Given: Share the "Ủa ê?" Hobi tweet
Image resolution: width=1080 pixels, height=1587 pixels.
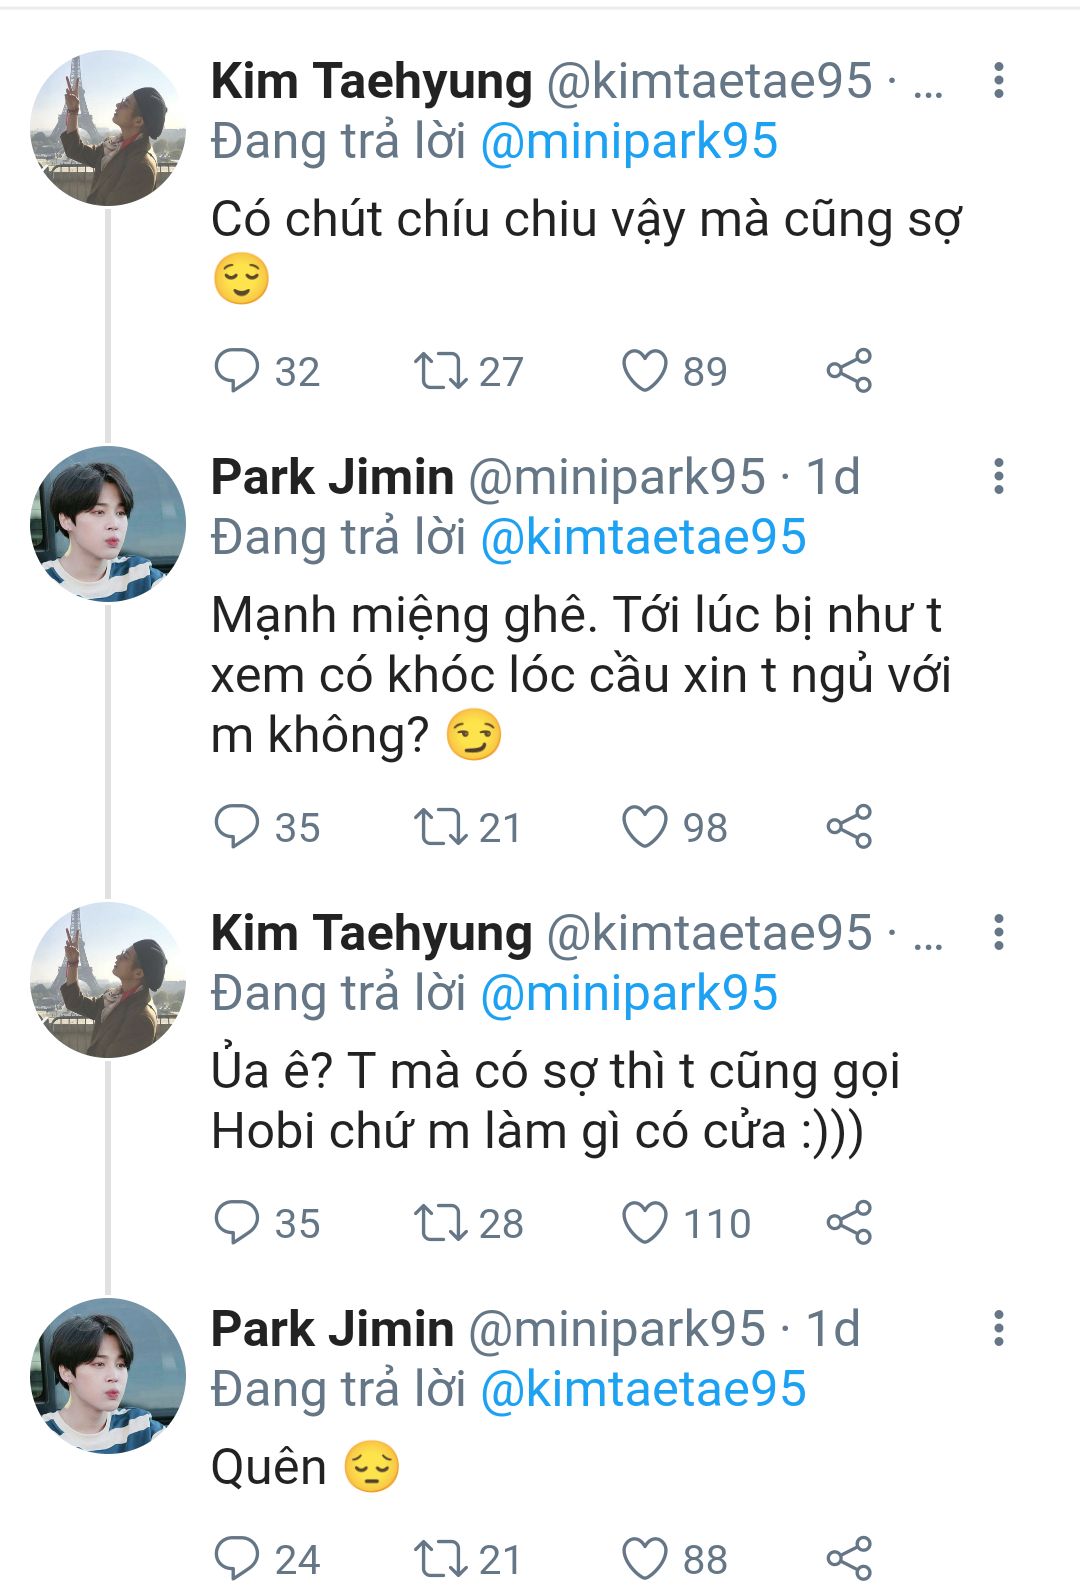Looking at the screenshot, I should [x=849, y=1223].
